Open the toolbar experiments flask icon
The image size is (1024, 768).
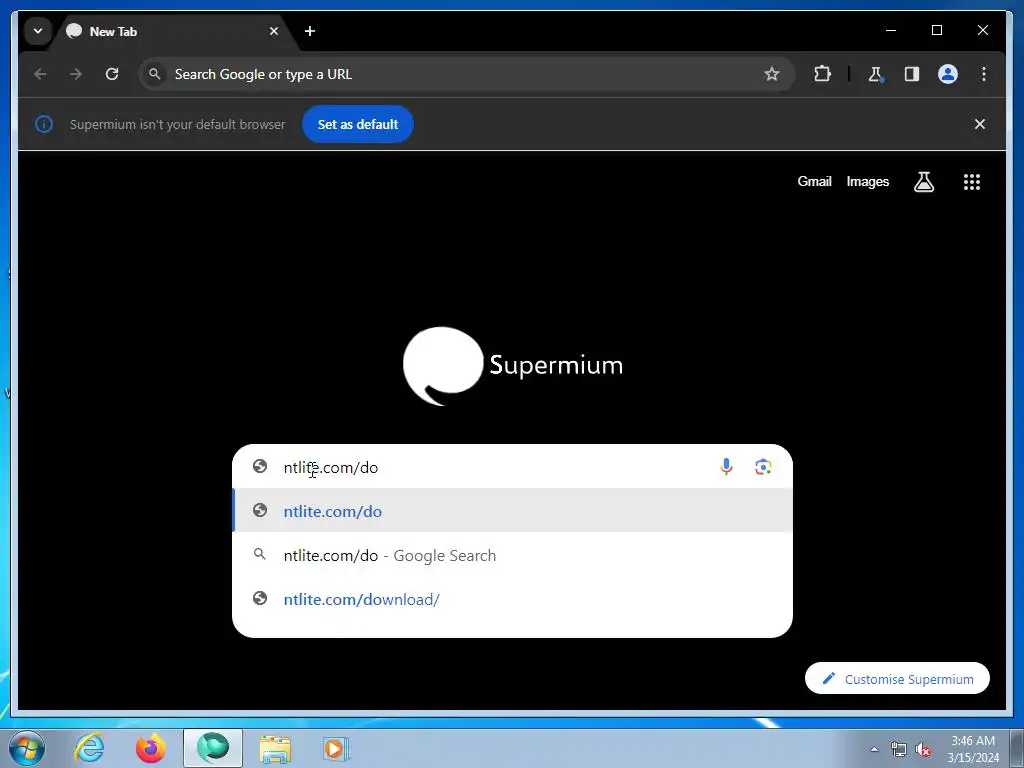(x=876, y=74)
